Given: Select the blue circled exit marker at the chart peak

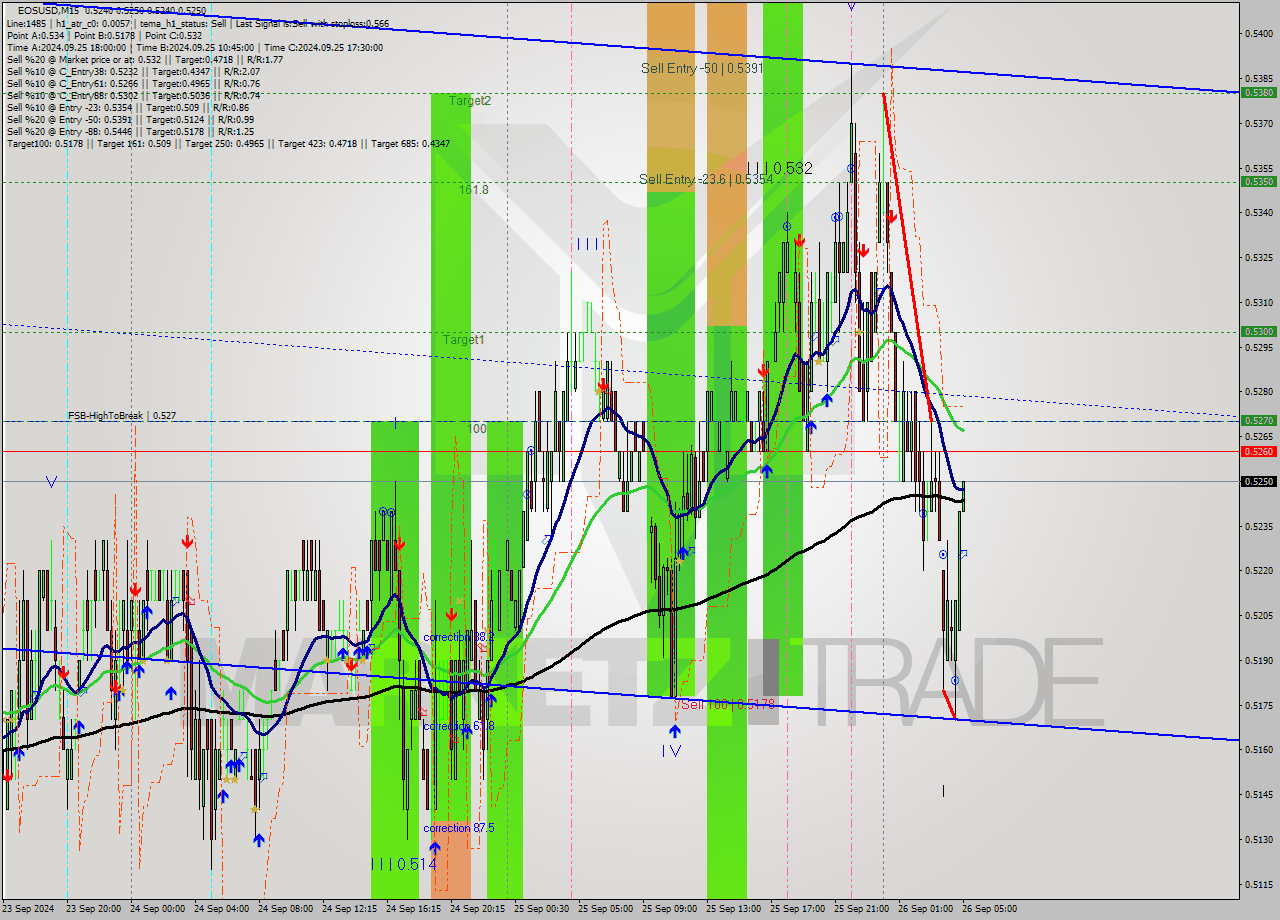Looking at the screenshot, I should [851, 168].
